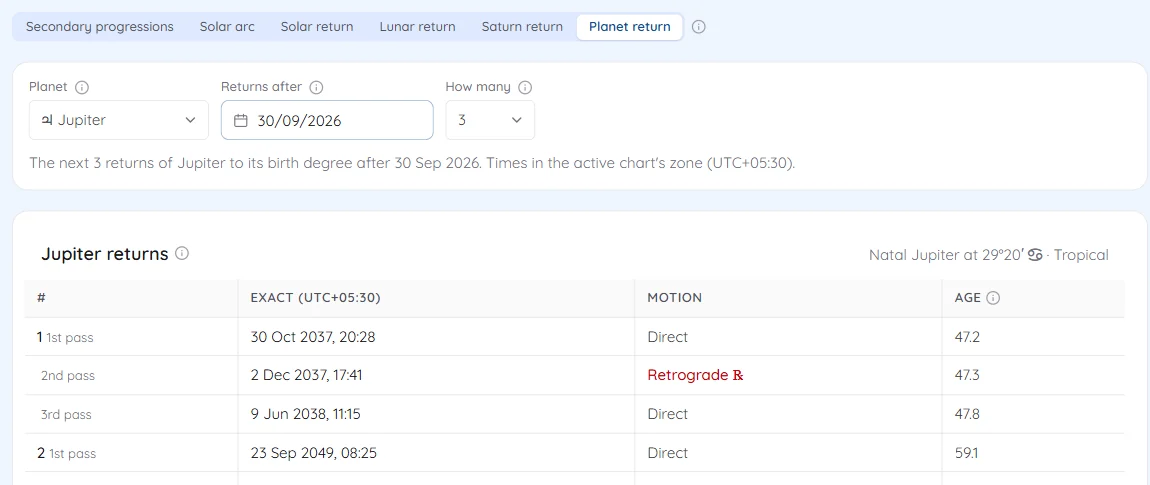1150x485 pixels.
Task: Click the age value 47.2
Action: (967, 338)
